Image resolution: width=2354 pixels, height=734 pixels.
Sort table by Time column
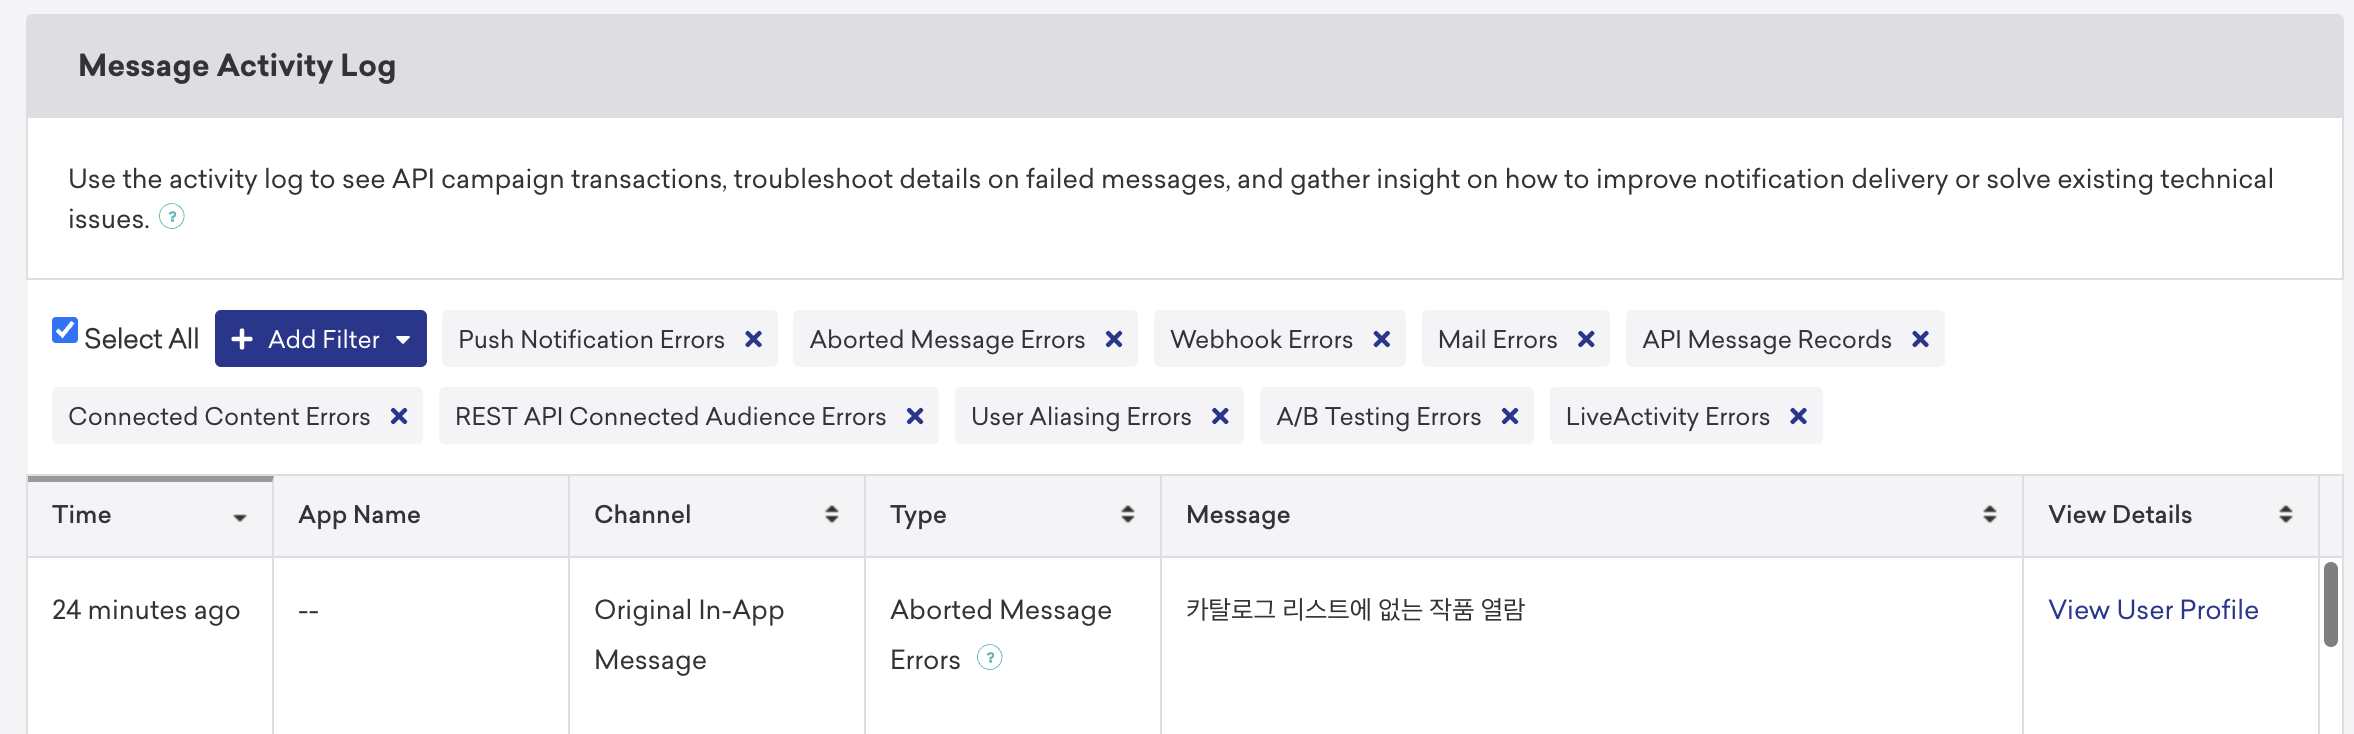[150, 516]
